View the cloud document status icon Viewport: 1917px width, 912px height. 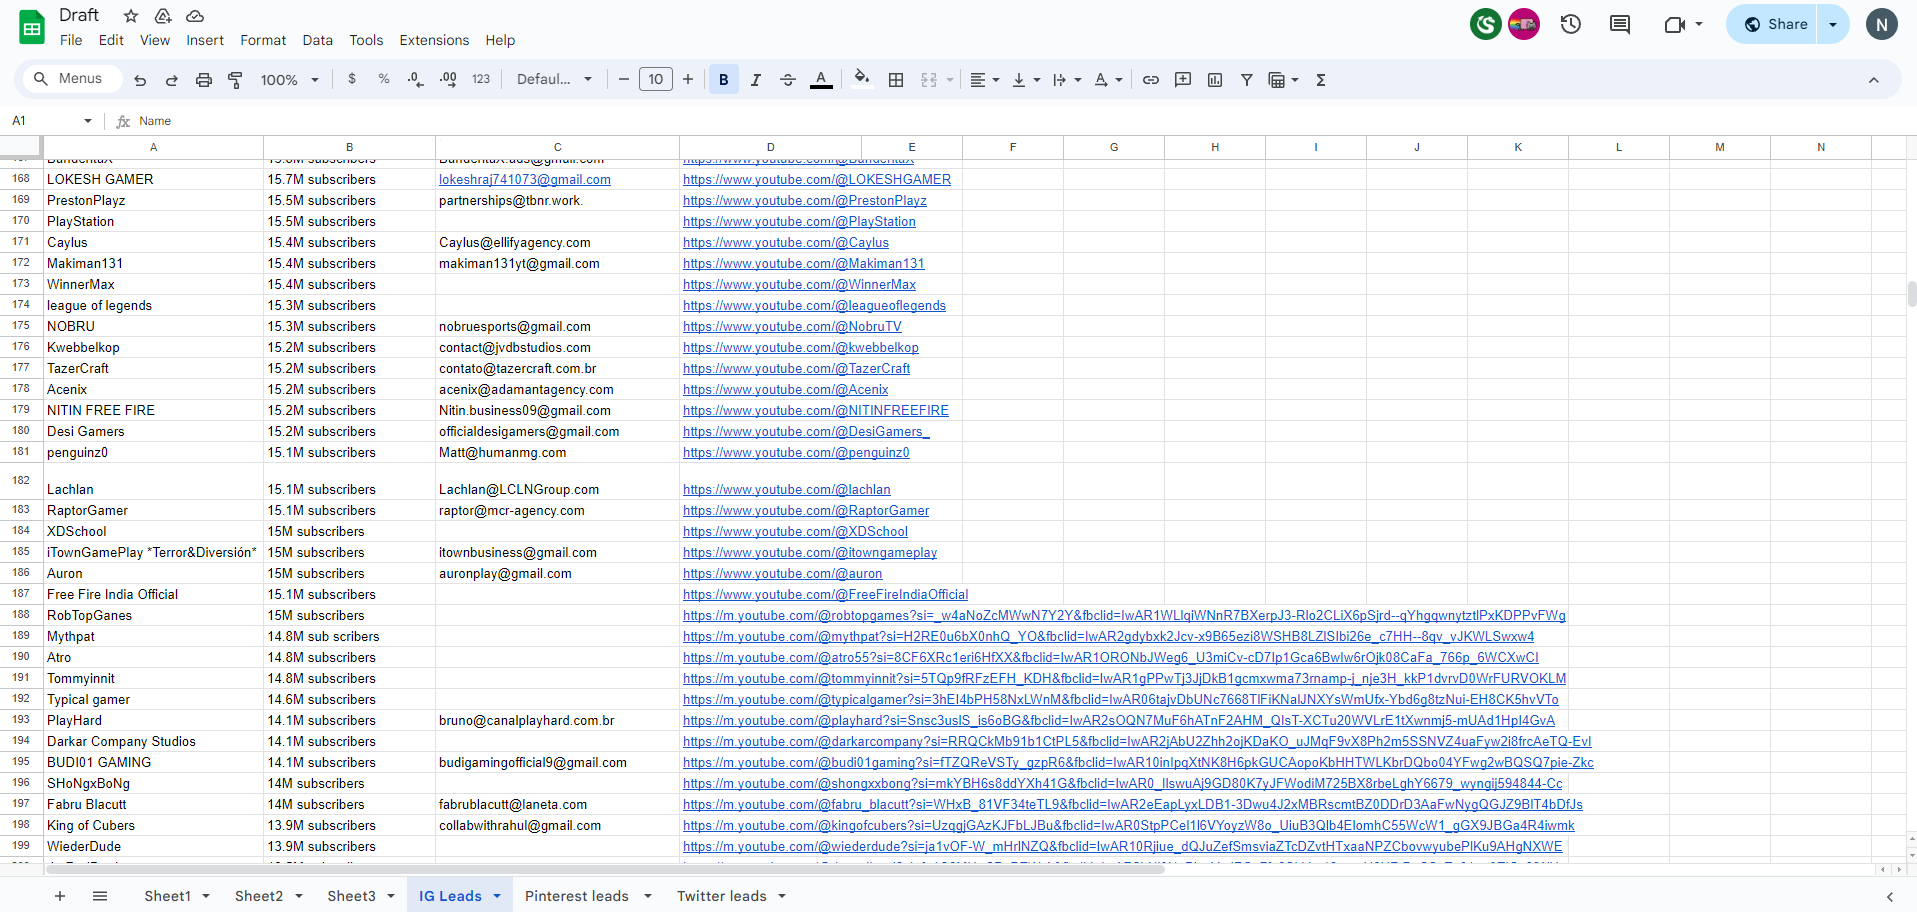195,15
